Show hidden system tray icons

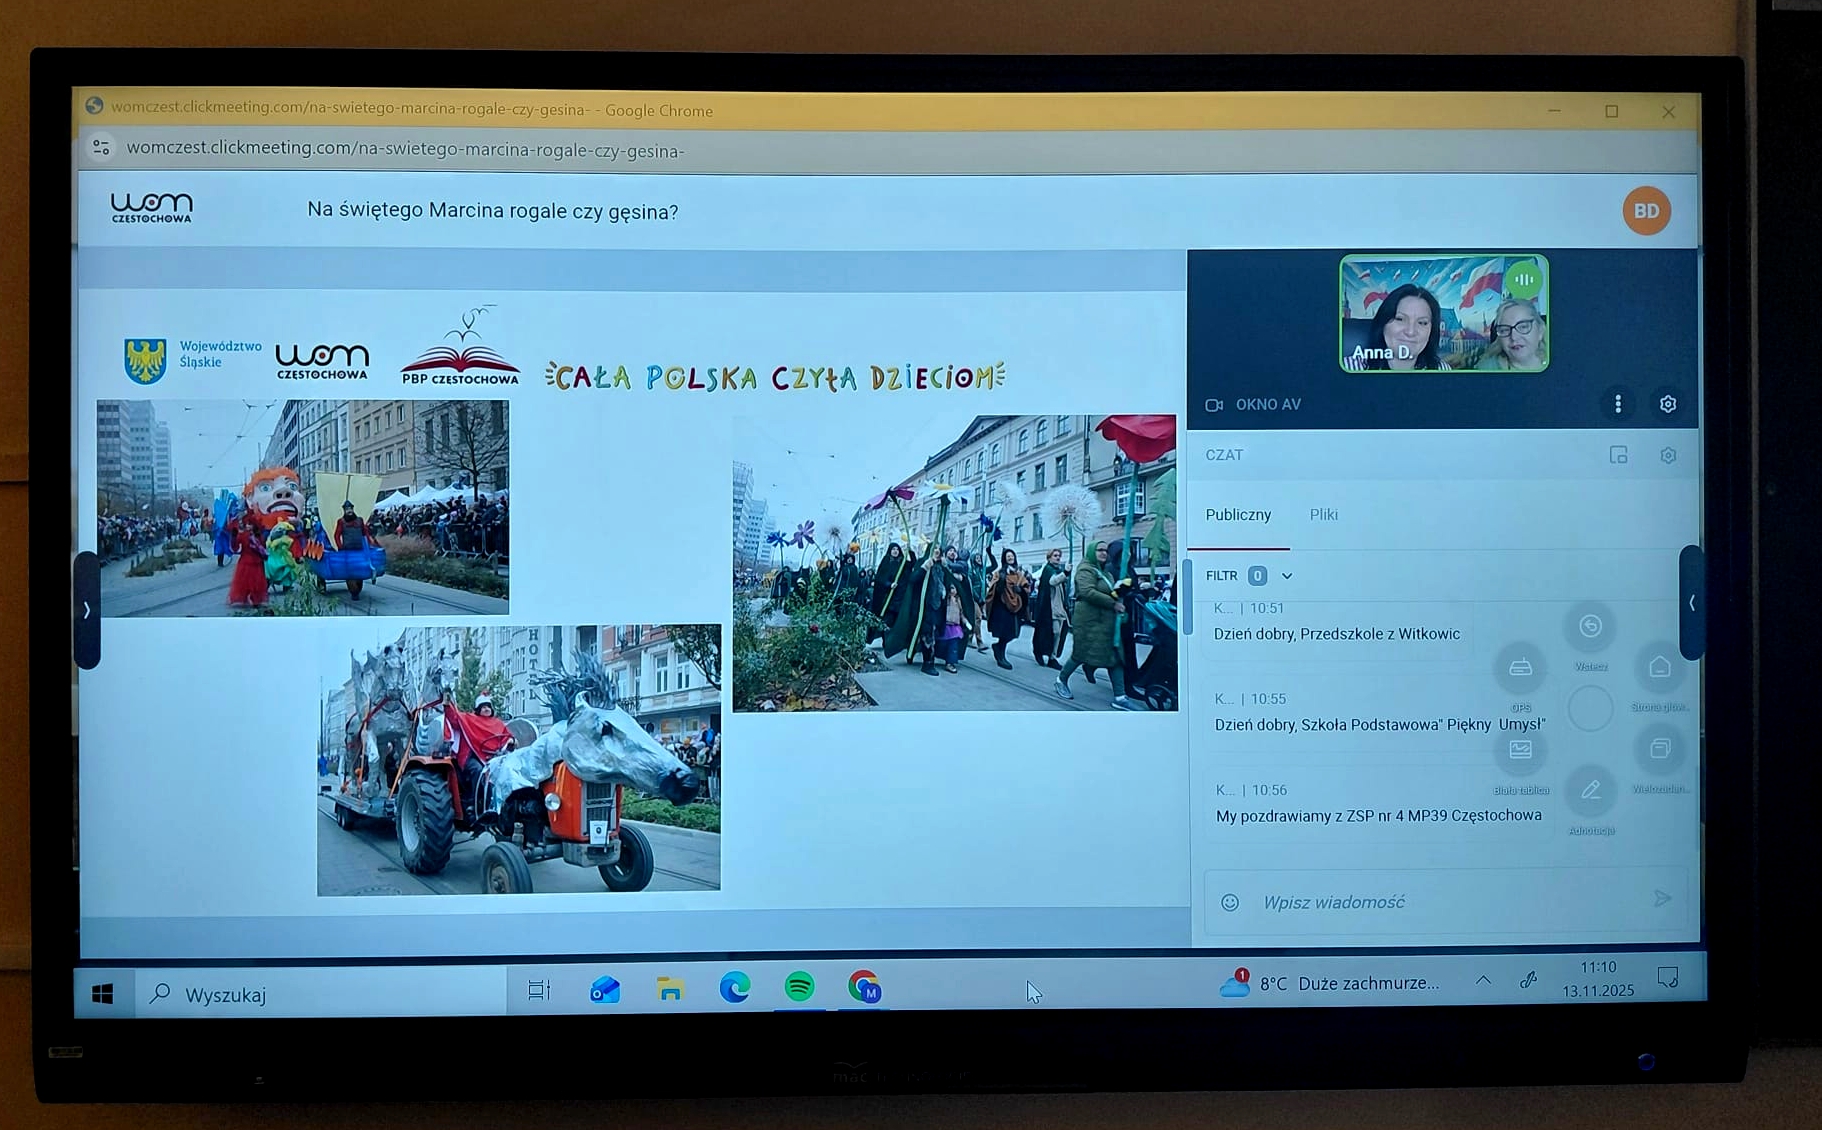point(1483,981)
